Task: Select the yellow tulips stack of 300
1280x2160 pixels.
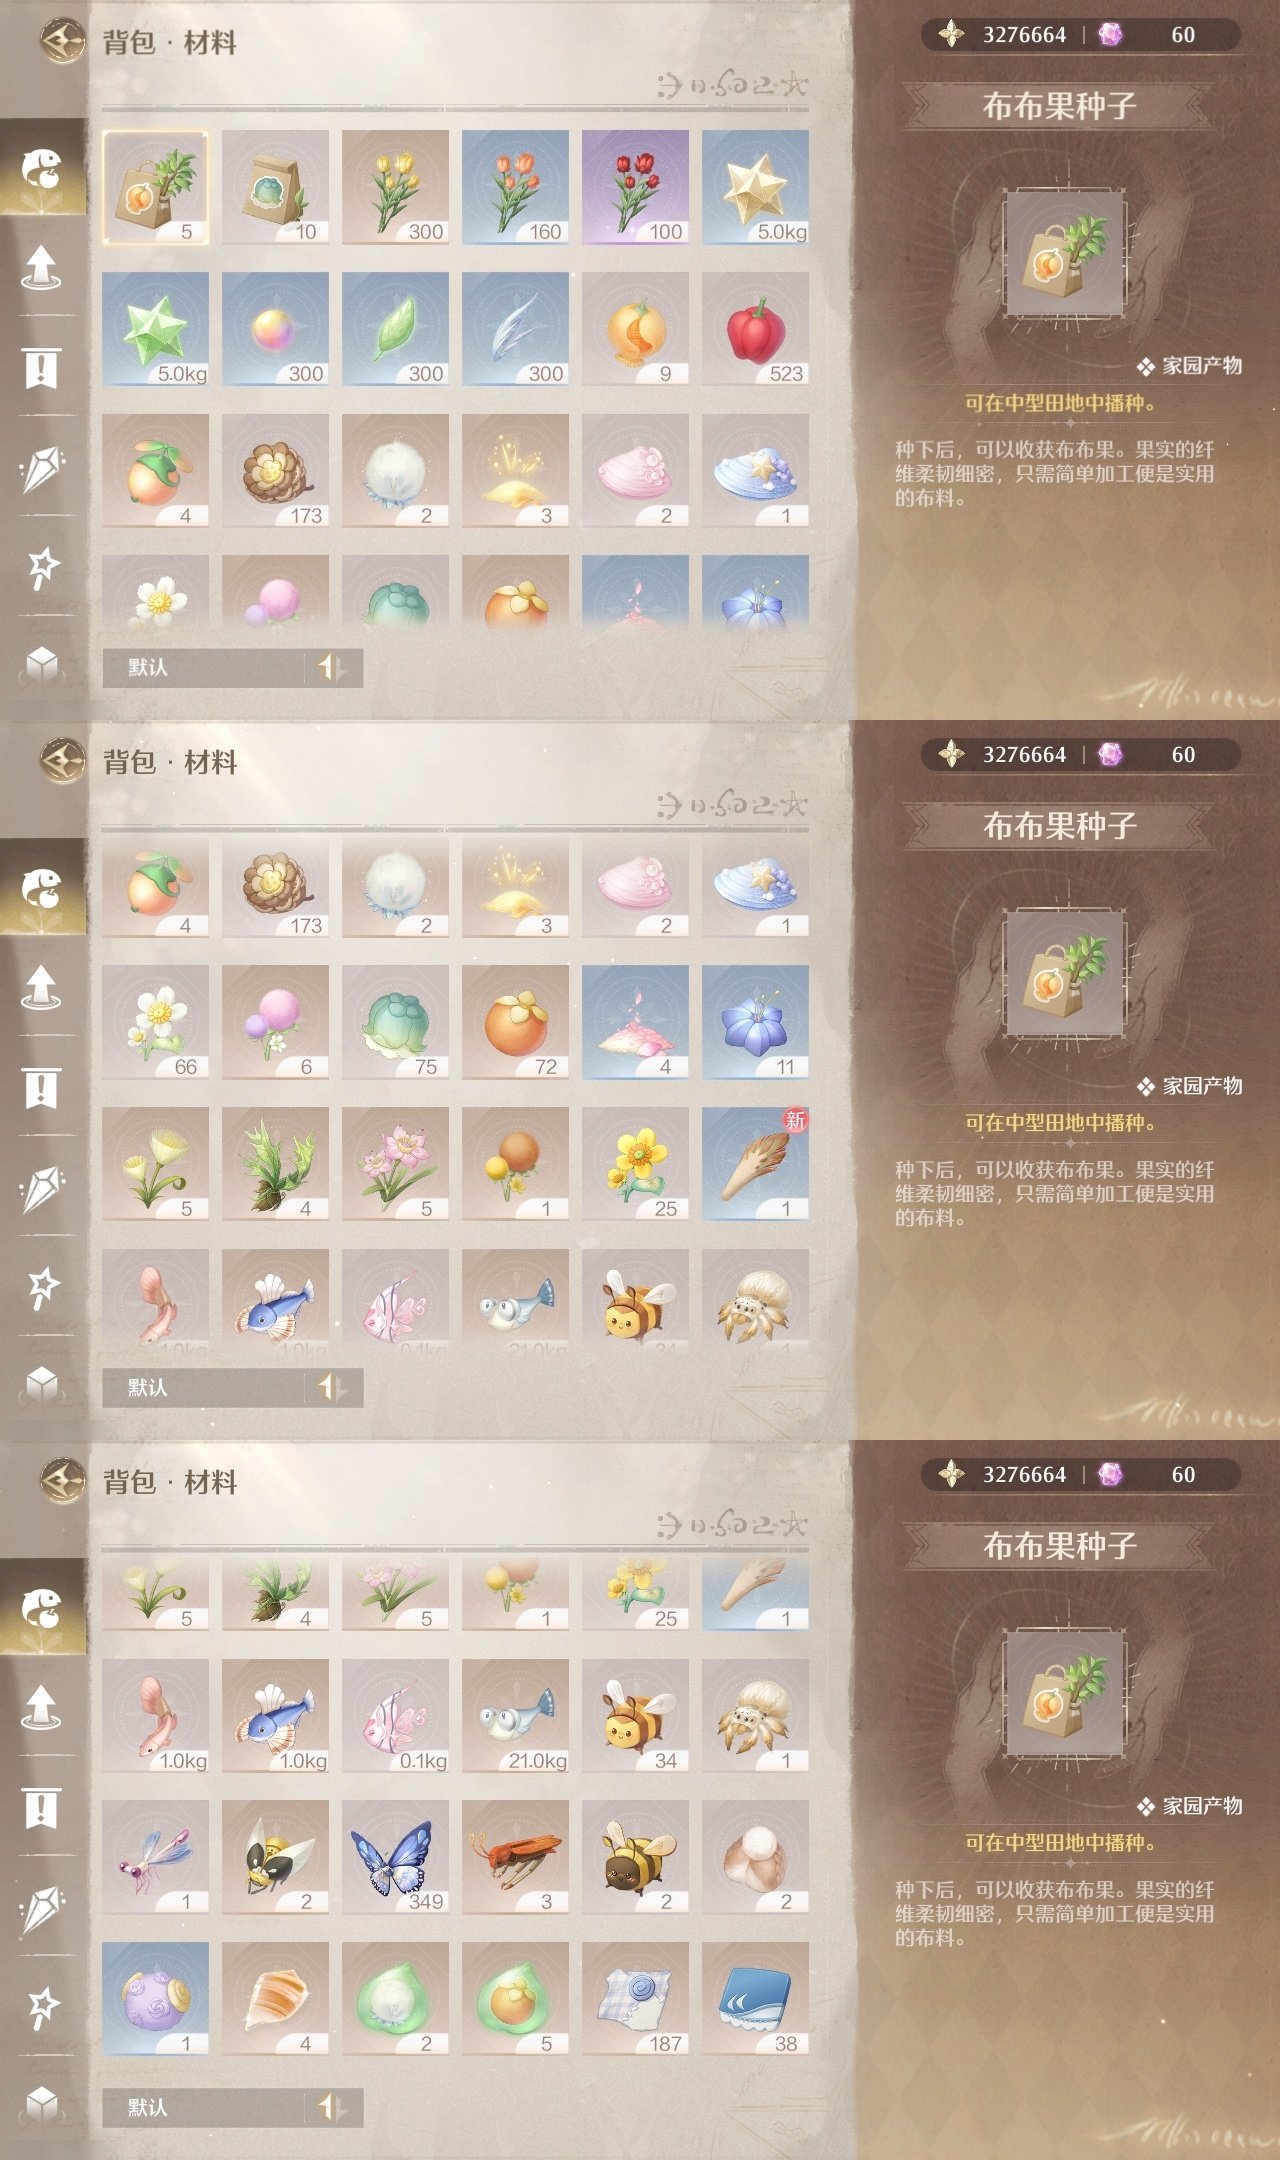Action: [x=395, y=187]
